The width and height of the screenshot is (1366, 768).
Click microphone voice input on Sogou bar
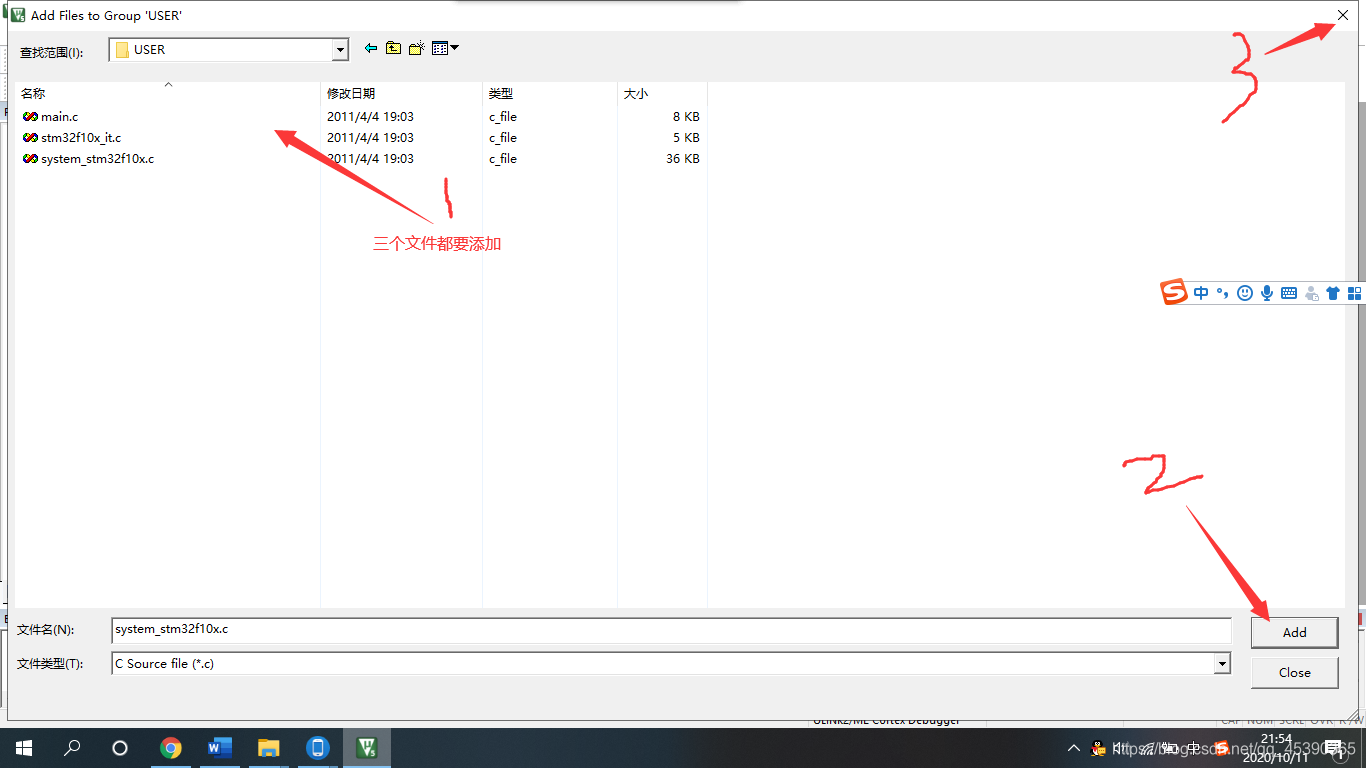pyautogui.click(x=1267, y=293)
